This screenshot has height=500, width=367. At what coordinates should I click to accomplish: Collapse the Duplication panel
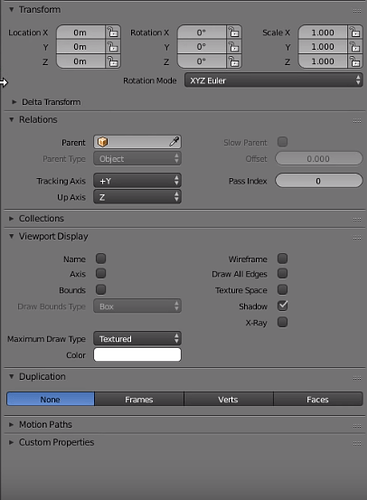12,377
